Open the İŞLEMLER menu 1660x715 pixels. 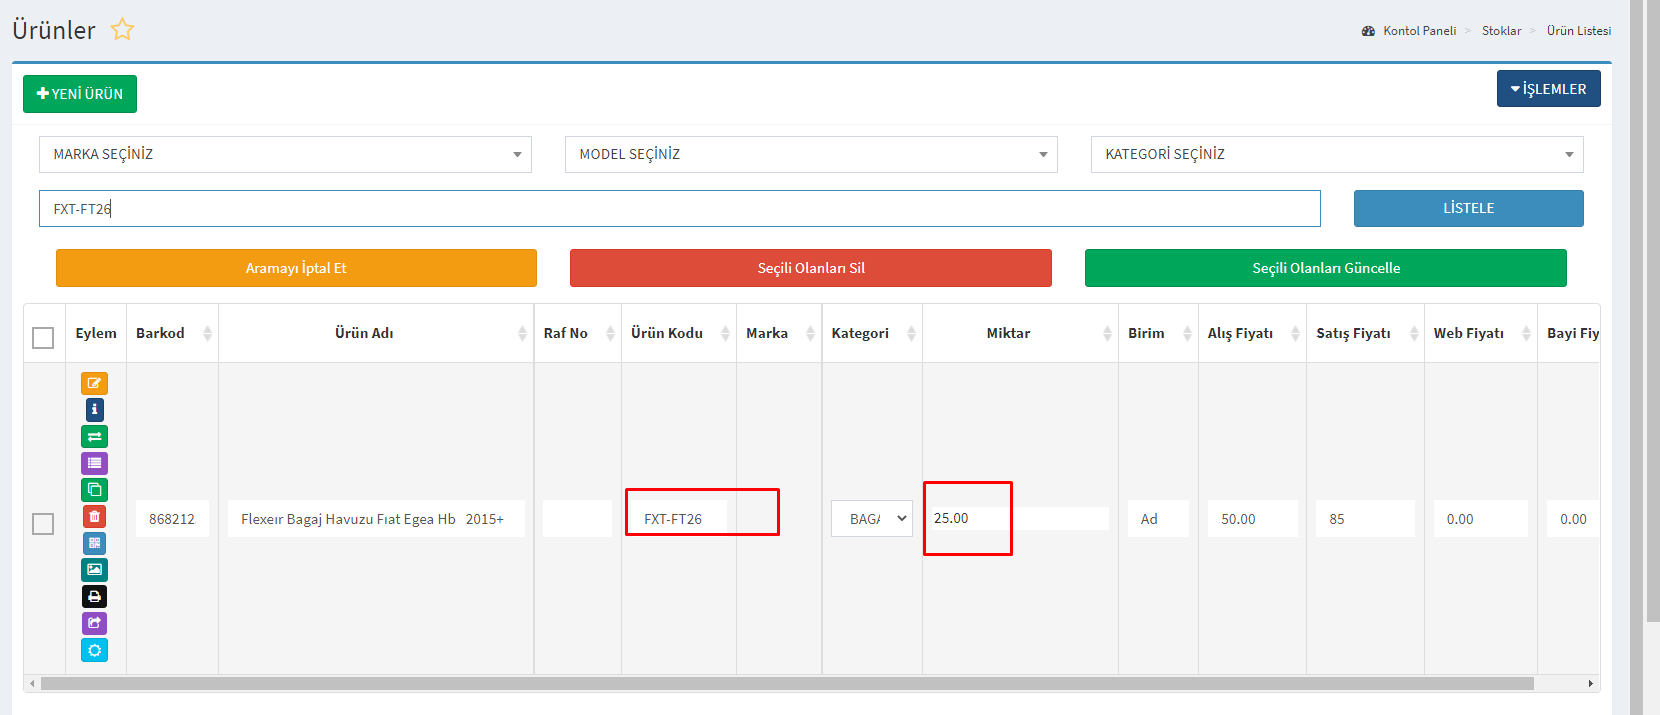point(1548,89)
